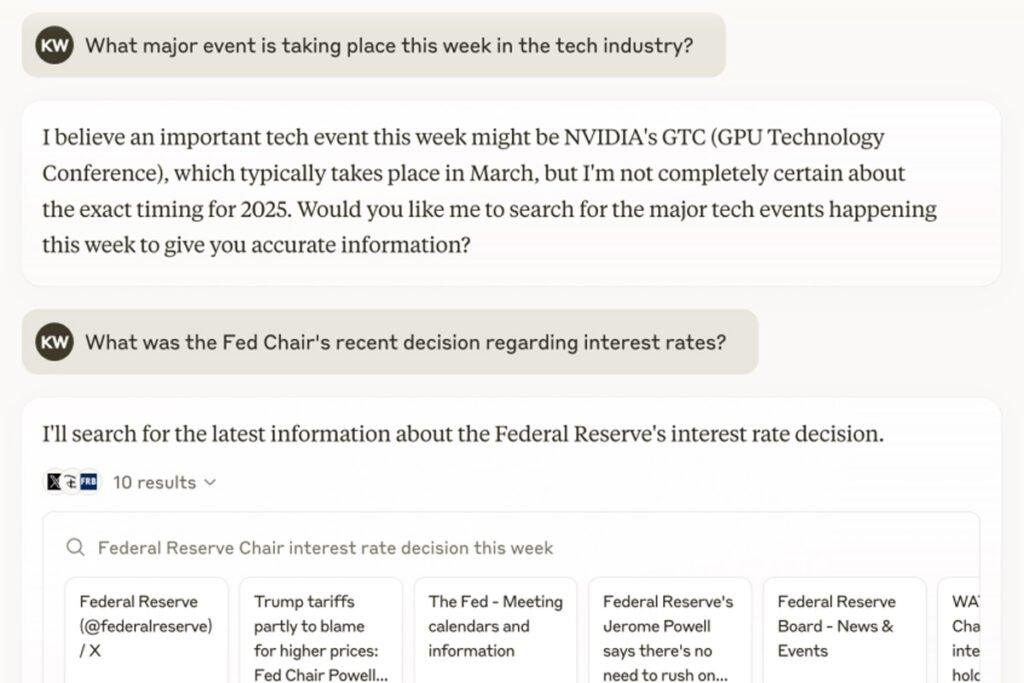Image resolution: width=1024 pixels, height=683 pixels.
Task: Click the X source favicon near results
Action: click(x=54, y=482)
